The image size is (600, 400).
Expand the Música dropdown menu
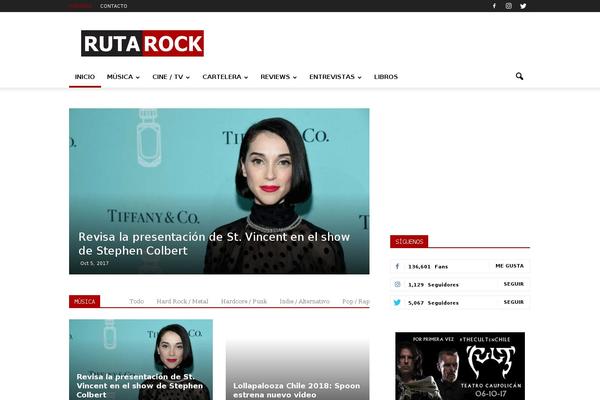(123, 77)
